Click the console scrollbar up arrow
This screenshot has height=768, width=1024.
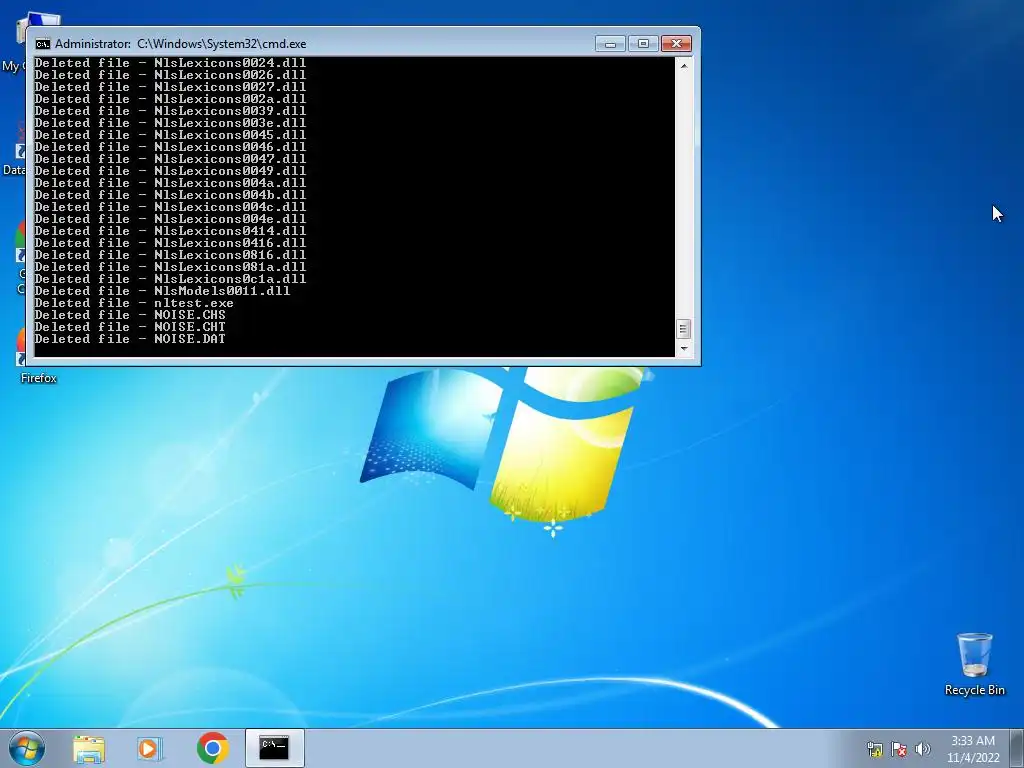pyautogui.click(x=683, y=65)
